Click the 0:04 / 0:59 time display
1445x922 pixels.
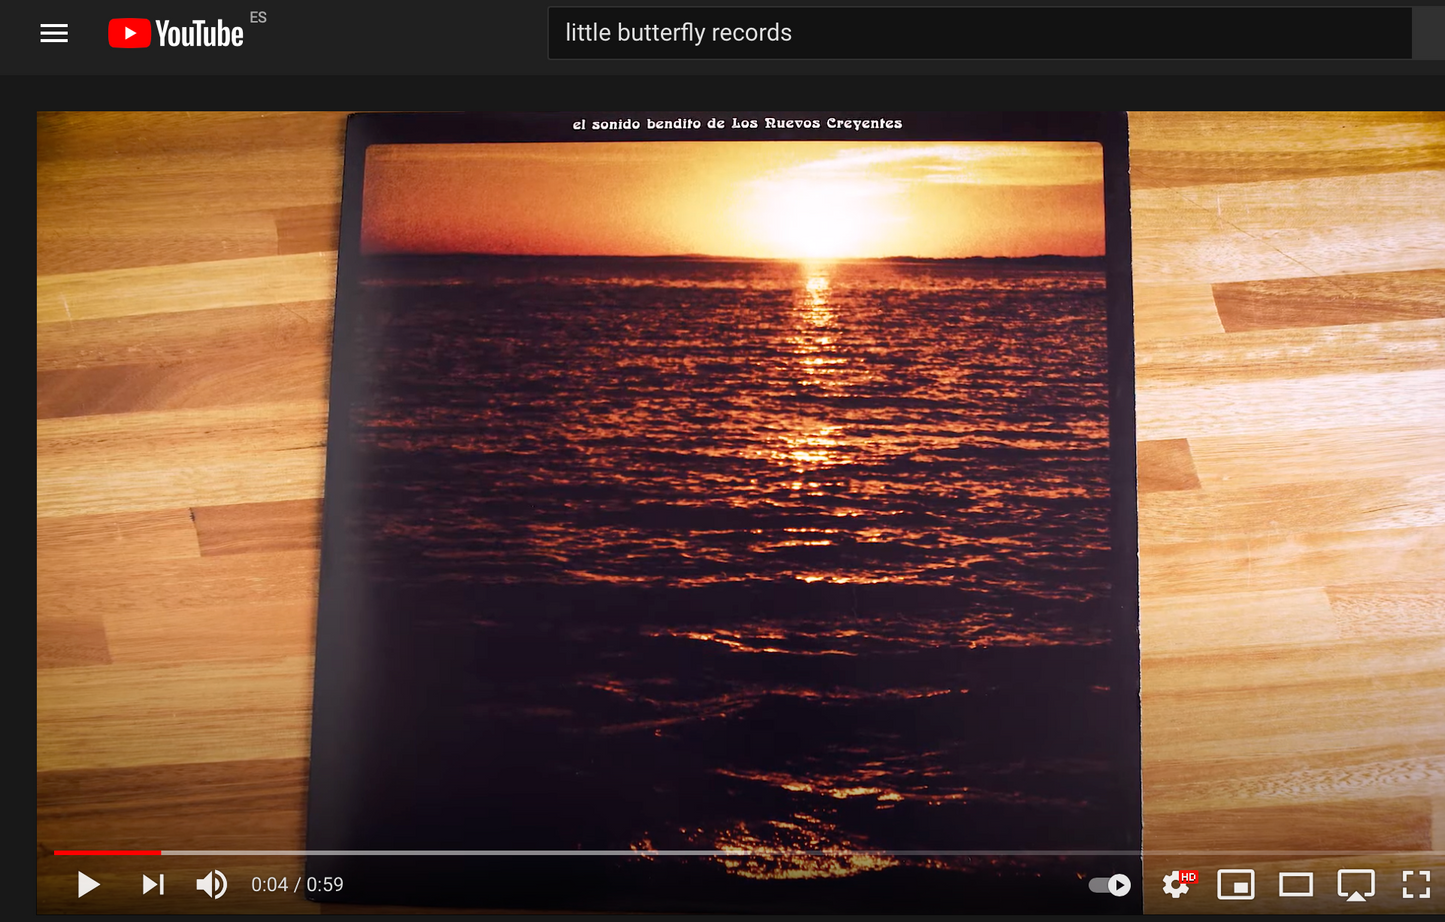coord(297,885)
